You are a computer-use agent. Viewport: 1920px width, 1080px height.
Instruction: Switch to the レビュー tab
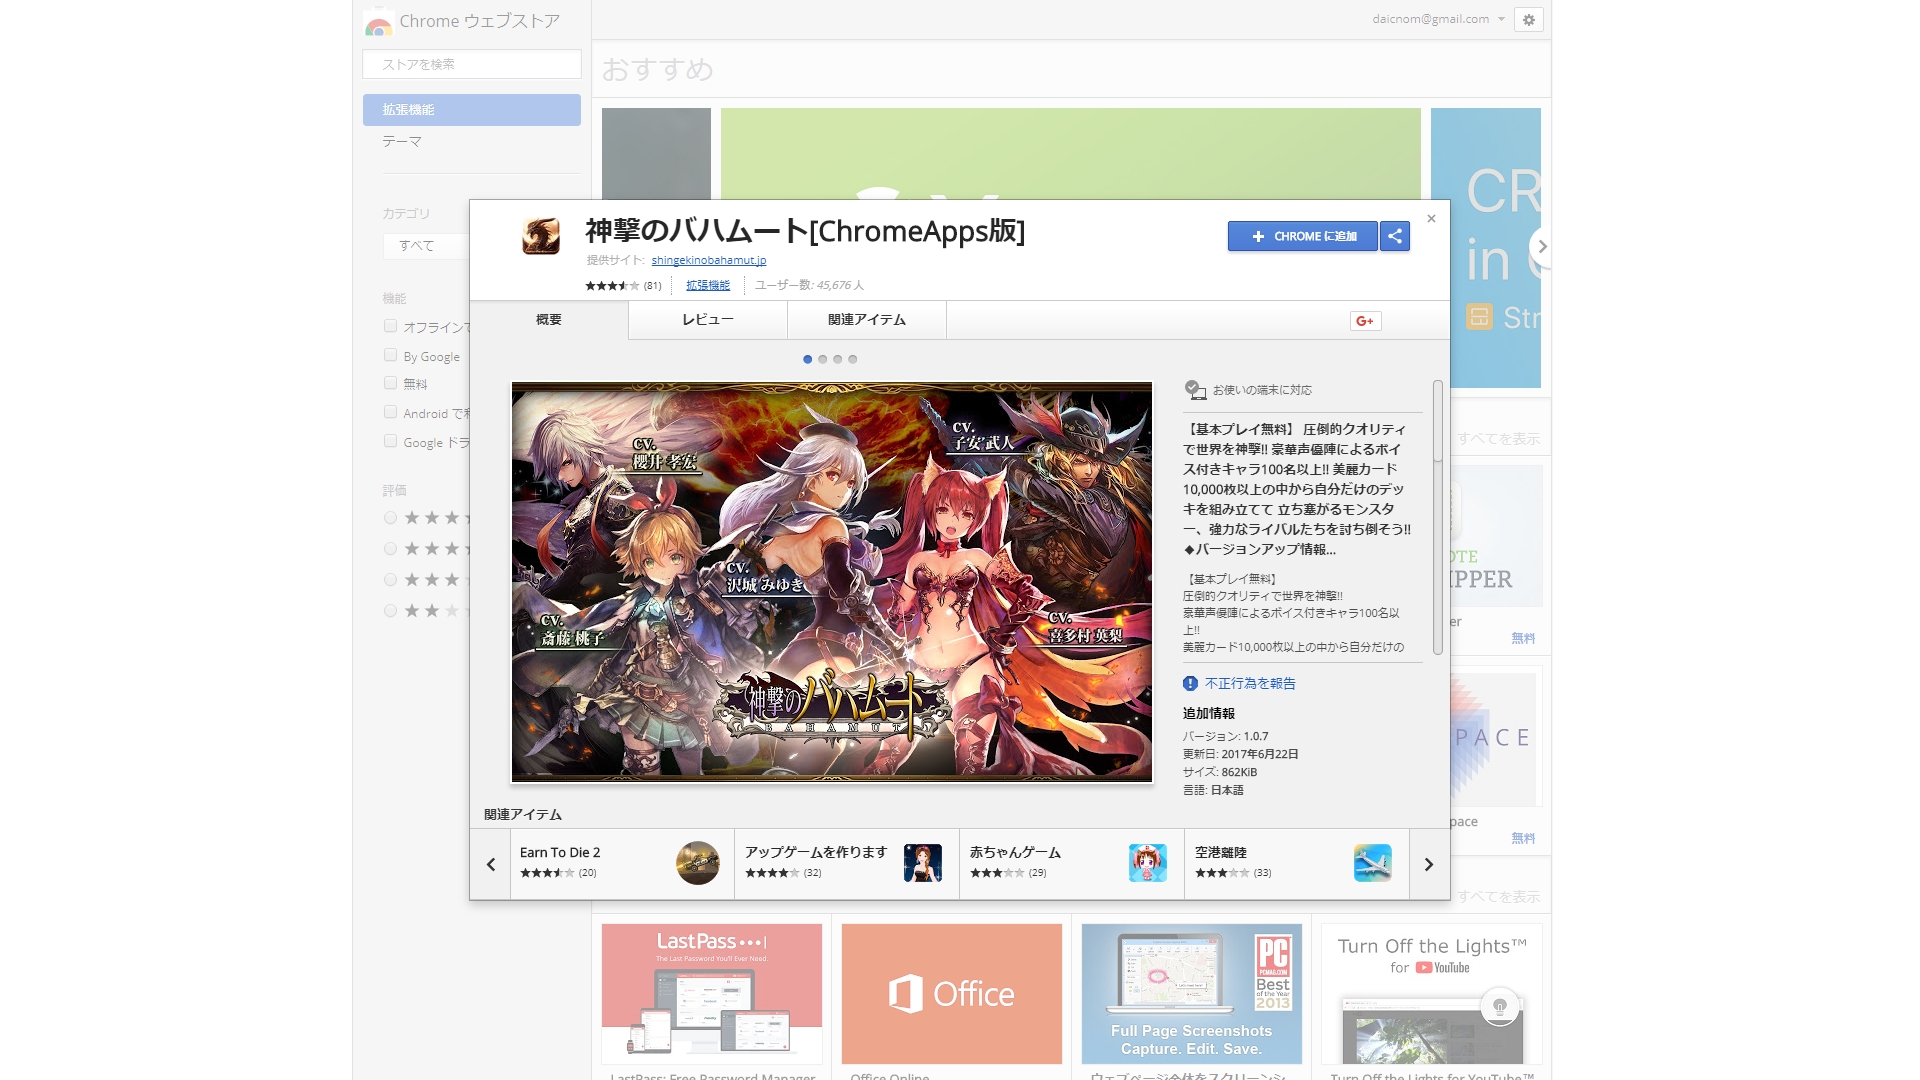point(708,320)
